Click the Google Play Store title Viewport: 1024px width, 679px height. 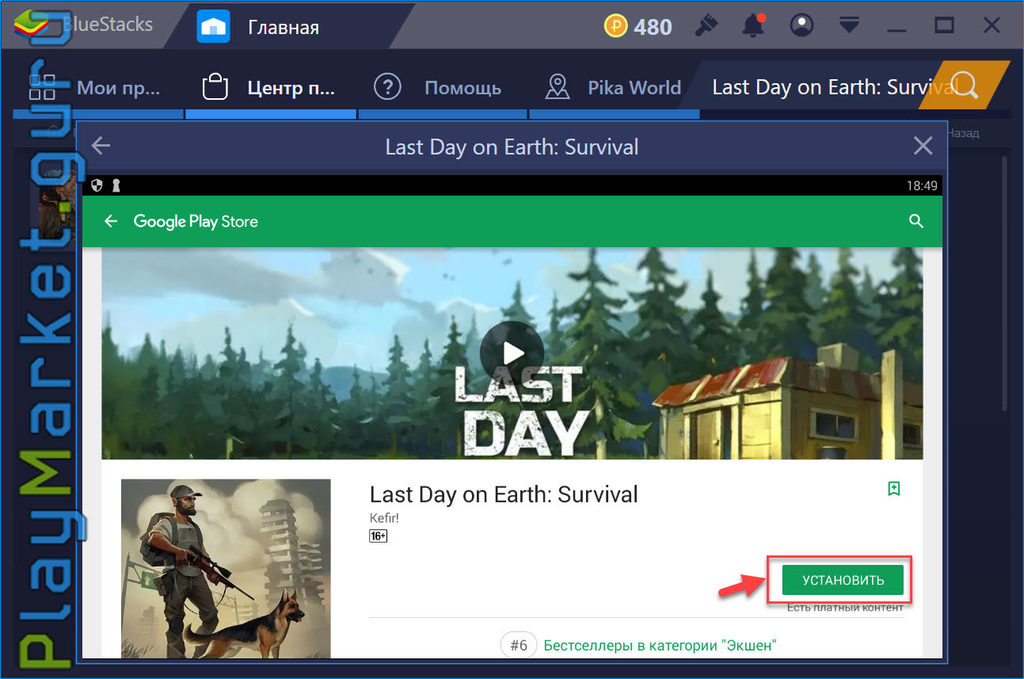(195, 221)
